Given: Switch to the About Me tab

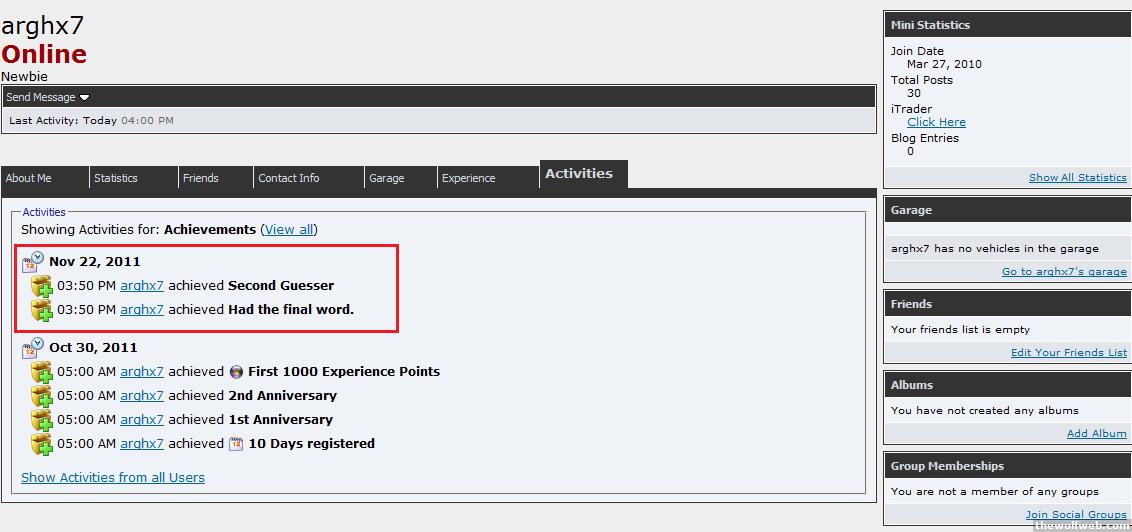Looking at the screenshot, I should (x=29, y=178).
